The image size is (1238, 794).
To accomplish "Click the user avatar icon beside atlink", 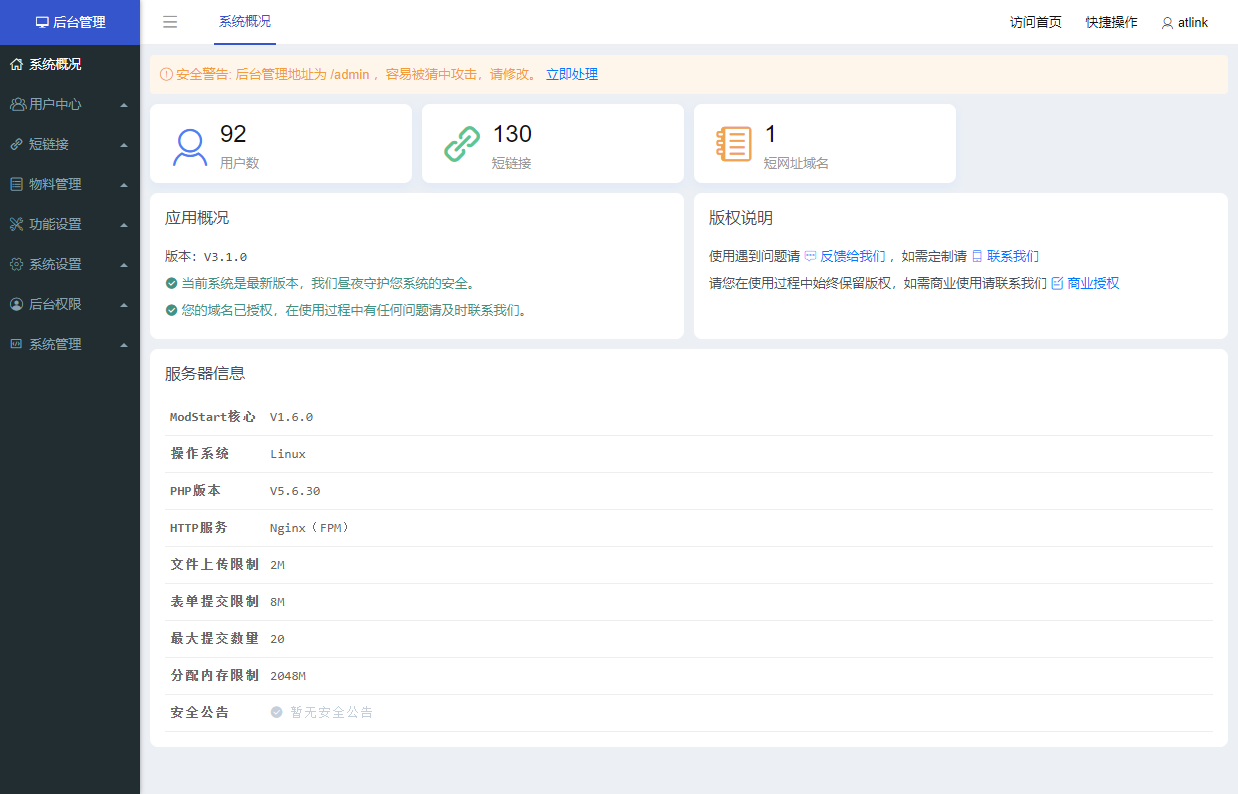I will [x=1167, y=23].
